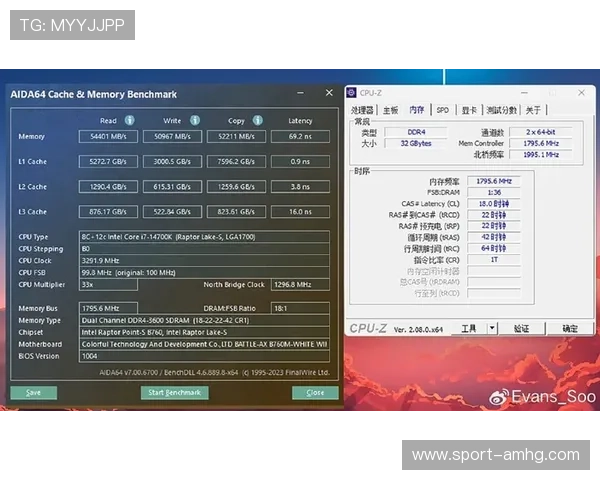Open the SPD tab
600x480 pixels.
(443, 110)
